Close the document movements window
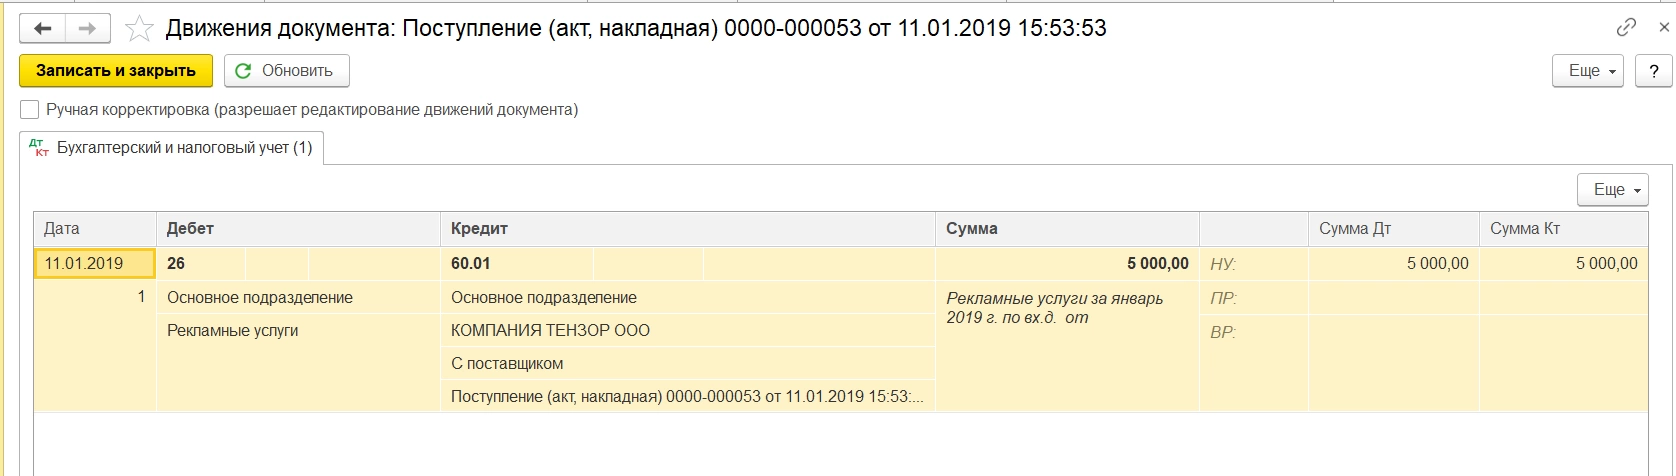The width and height of the screenshot is (1676, 476). 1664,27
